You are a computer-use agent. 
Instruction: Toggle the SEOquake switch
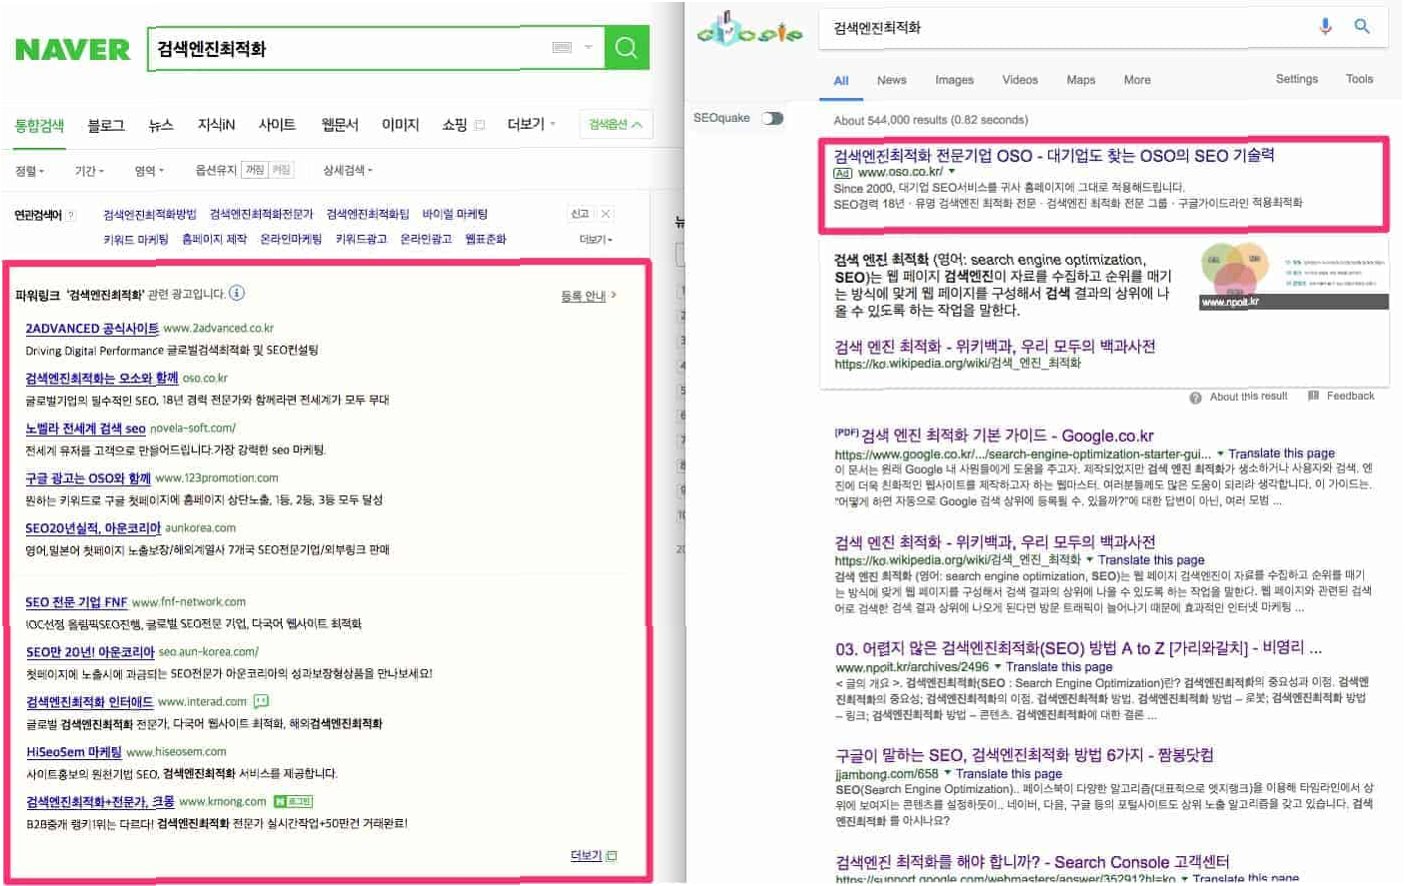coord(772,118)
